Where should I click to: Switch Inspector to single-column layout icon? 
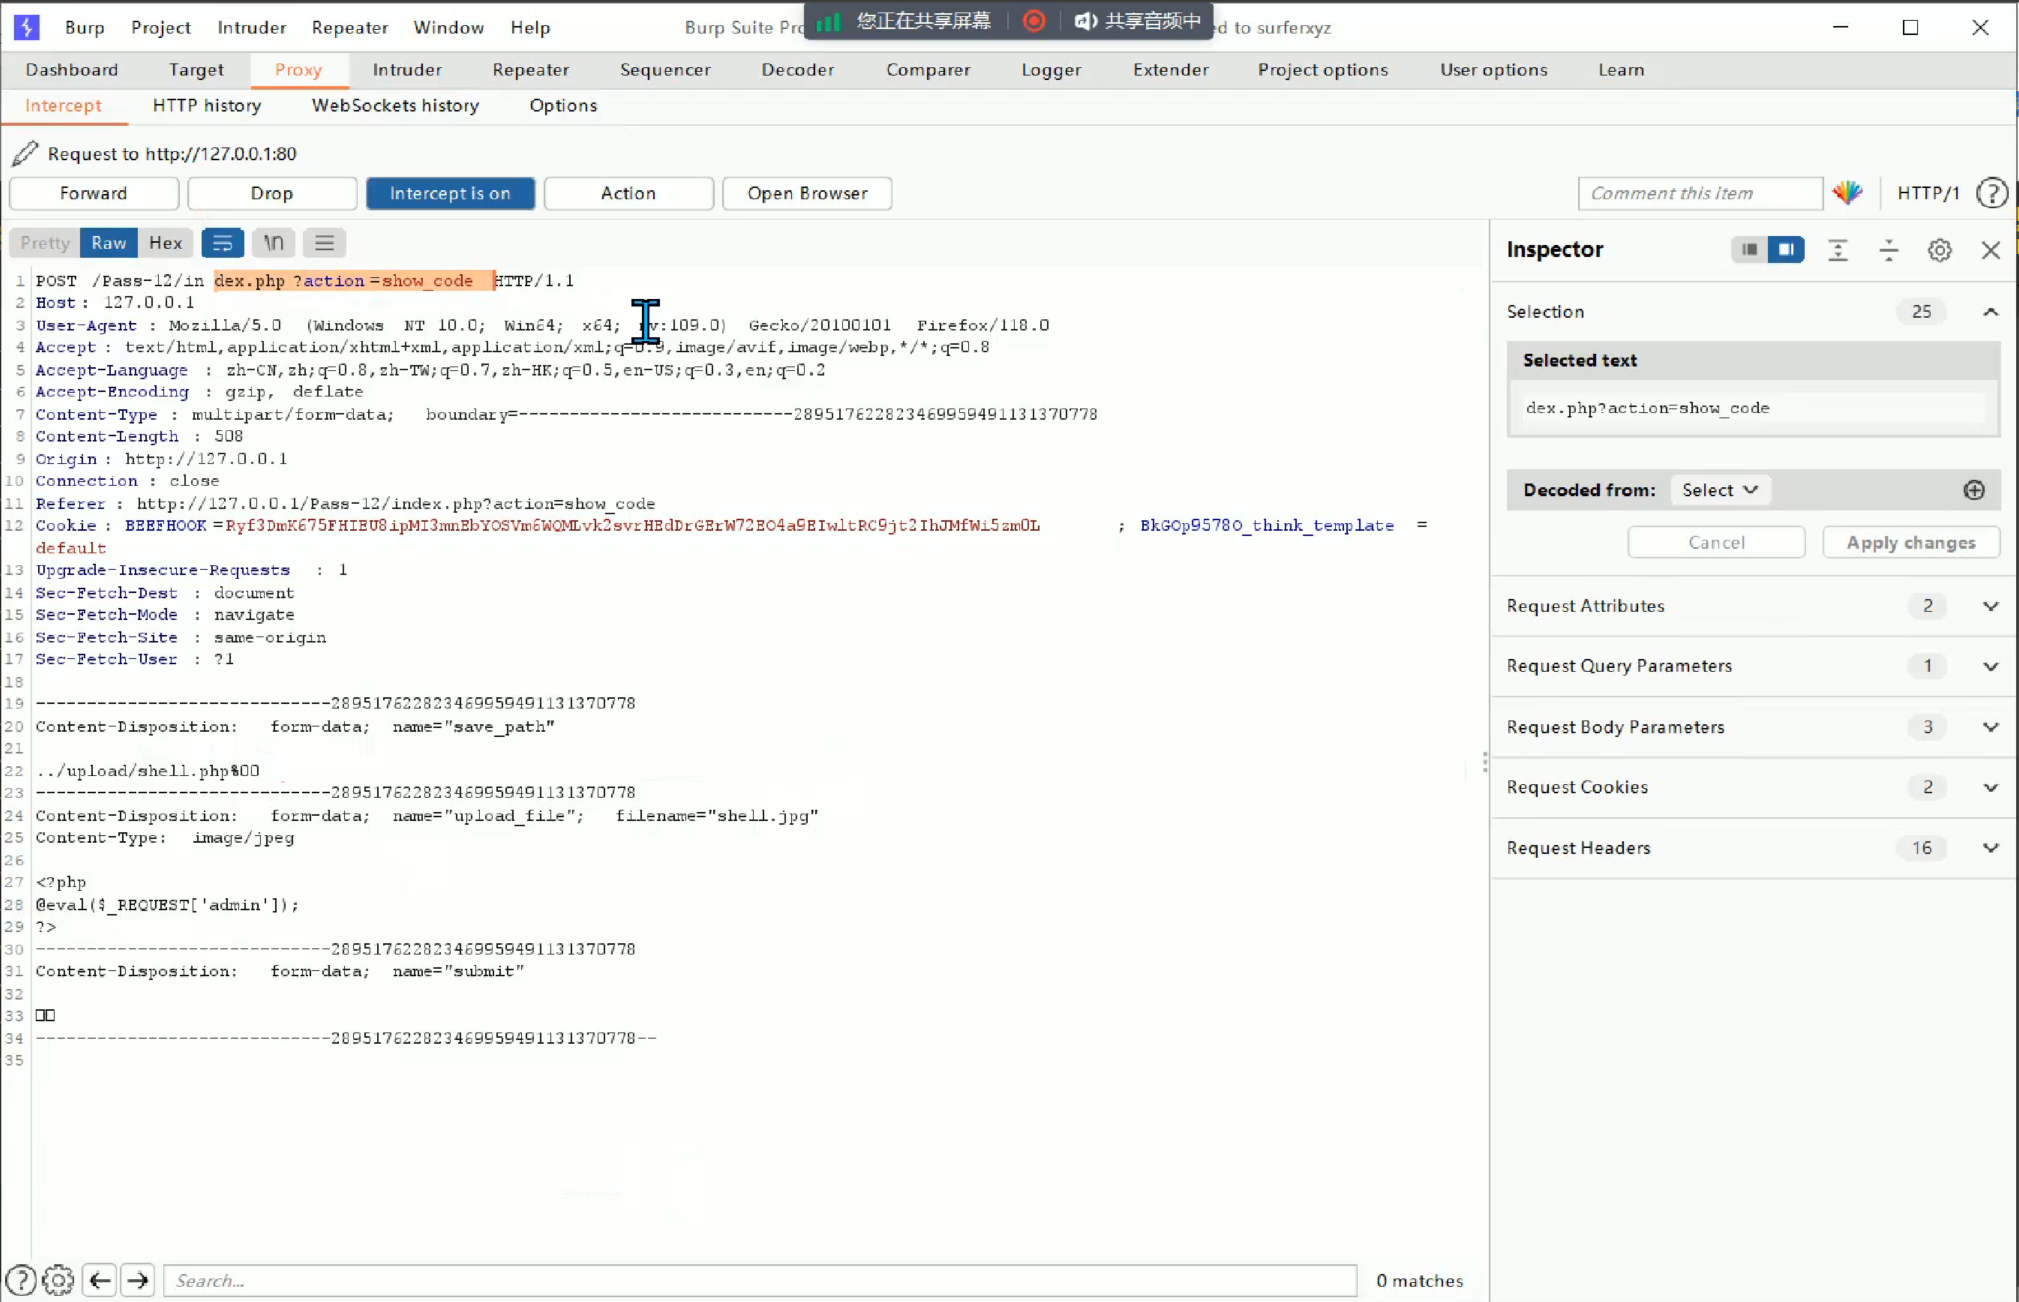click(x=1749, y=250)
